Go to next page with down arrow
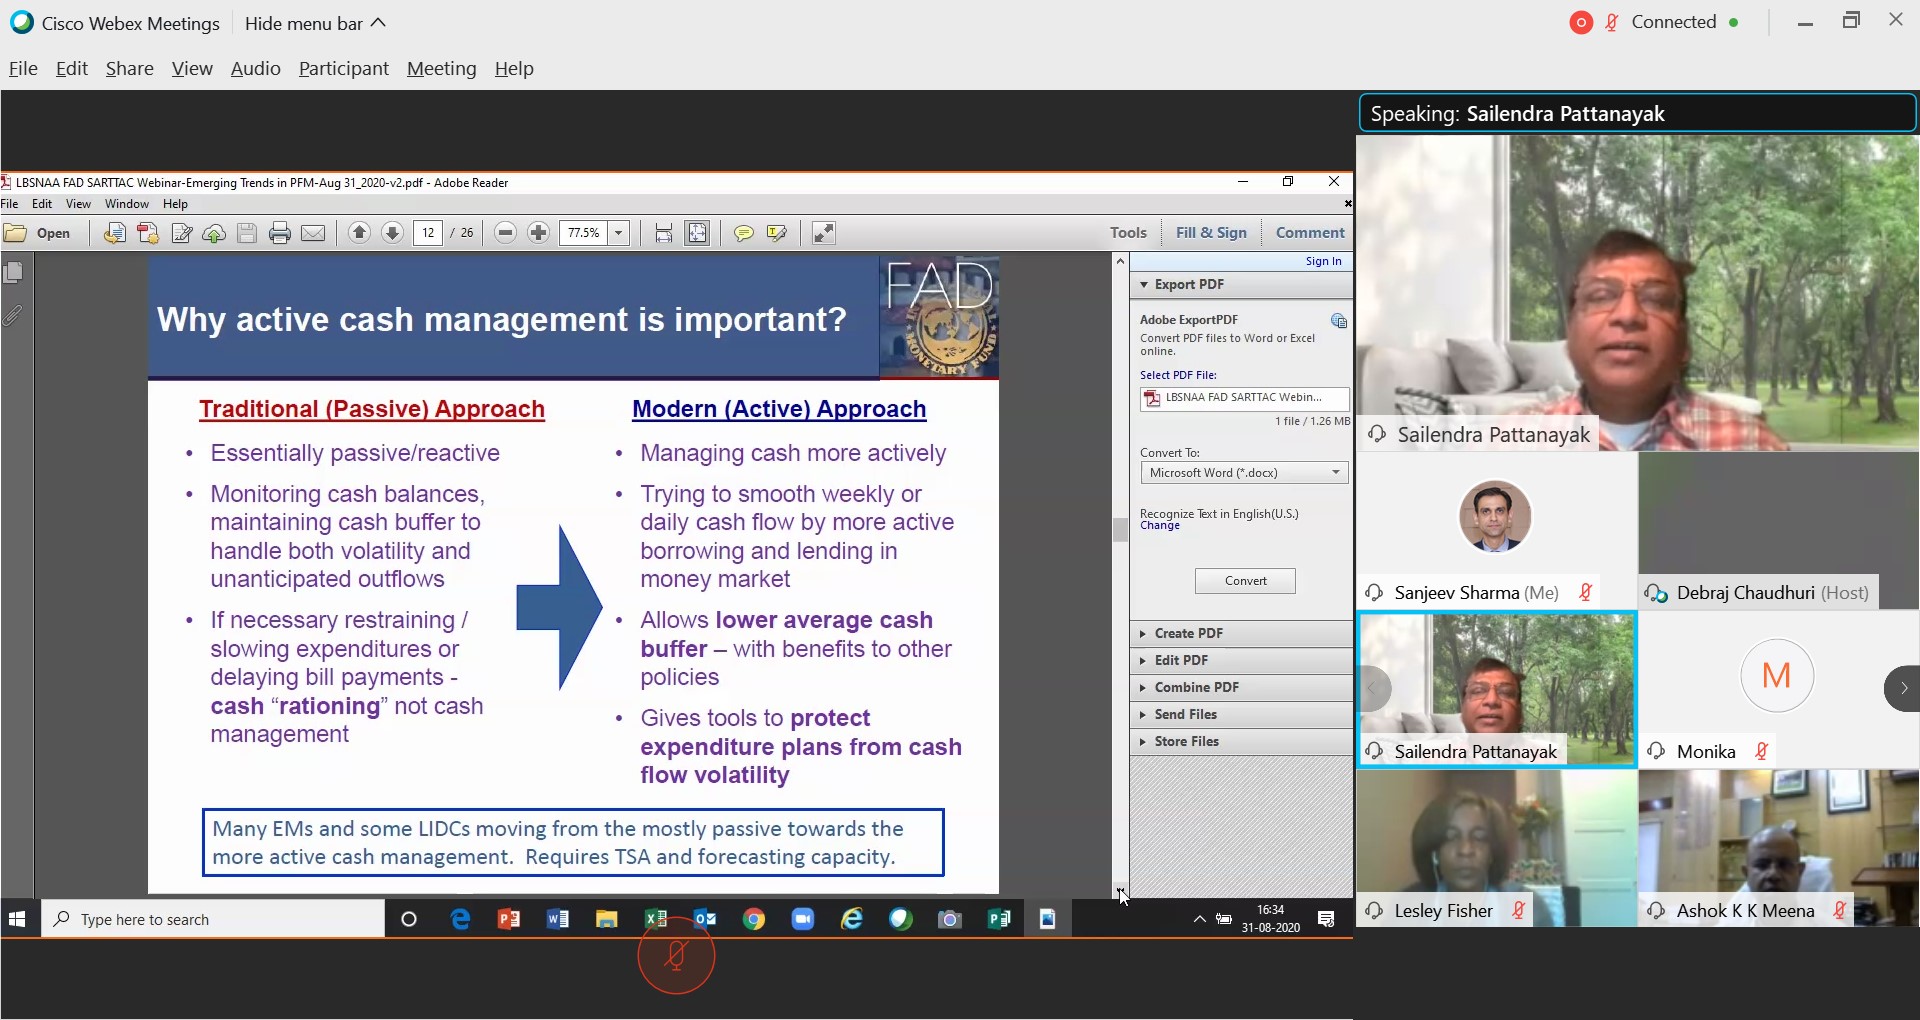1920x1020 pixels. pos(392,233)
